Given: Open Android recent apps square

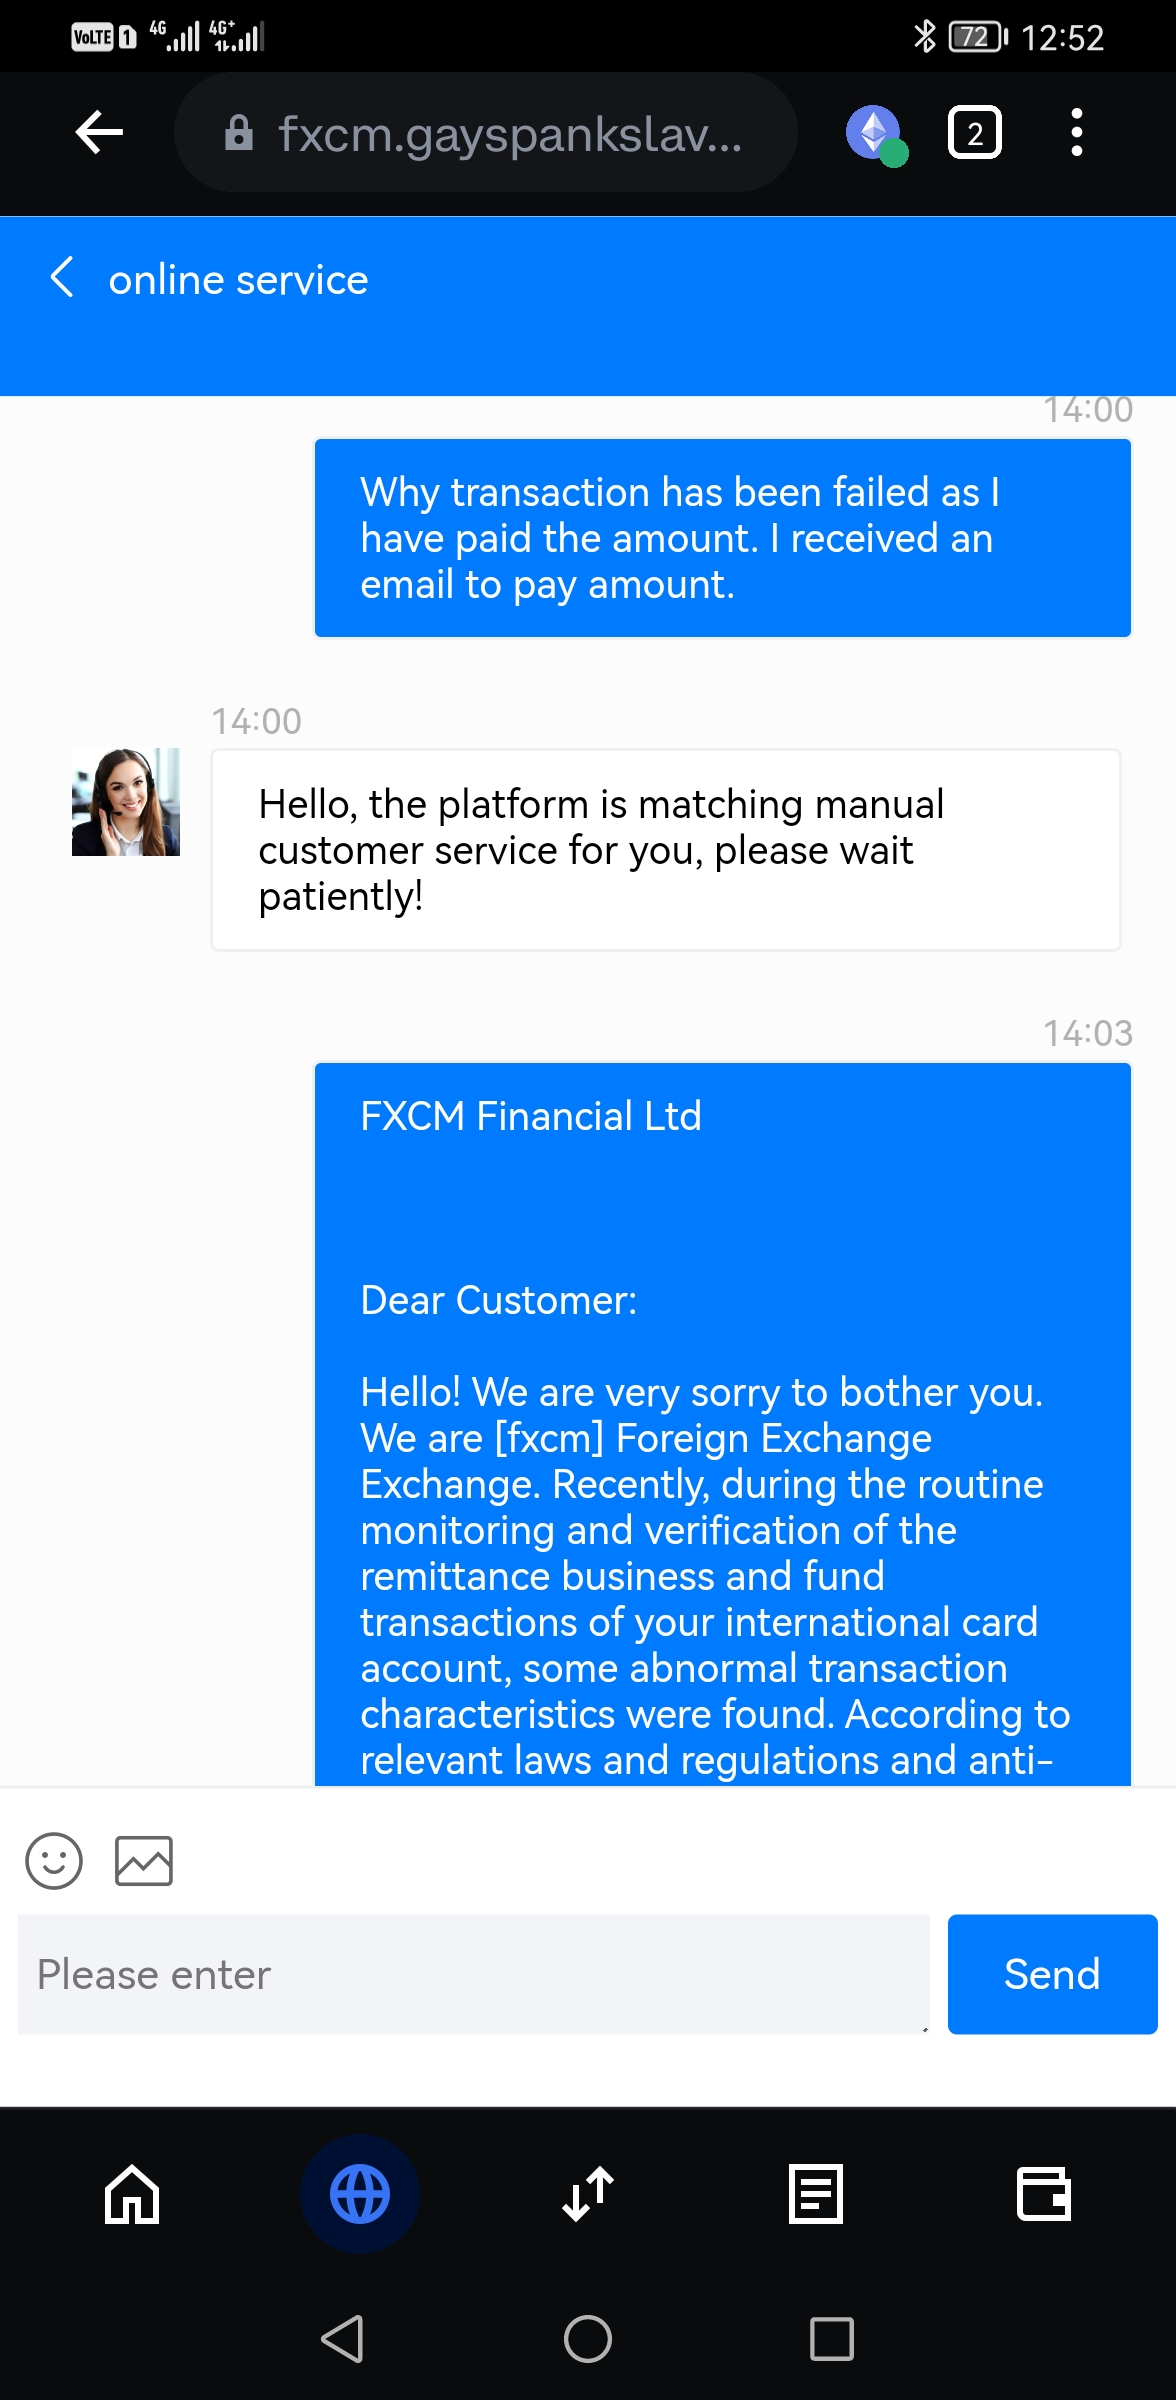Looking at the screenshot, I should 831,2339.
